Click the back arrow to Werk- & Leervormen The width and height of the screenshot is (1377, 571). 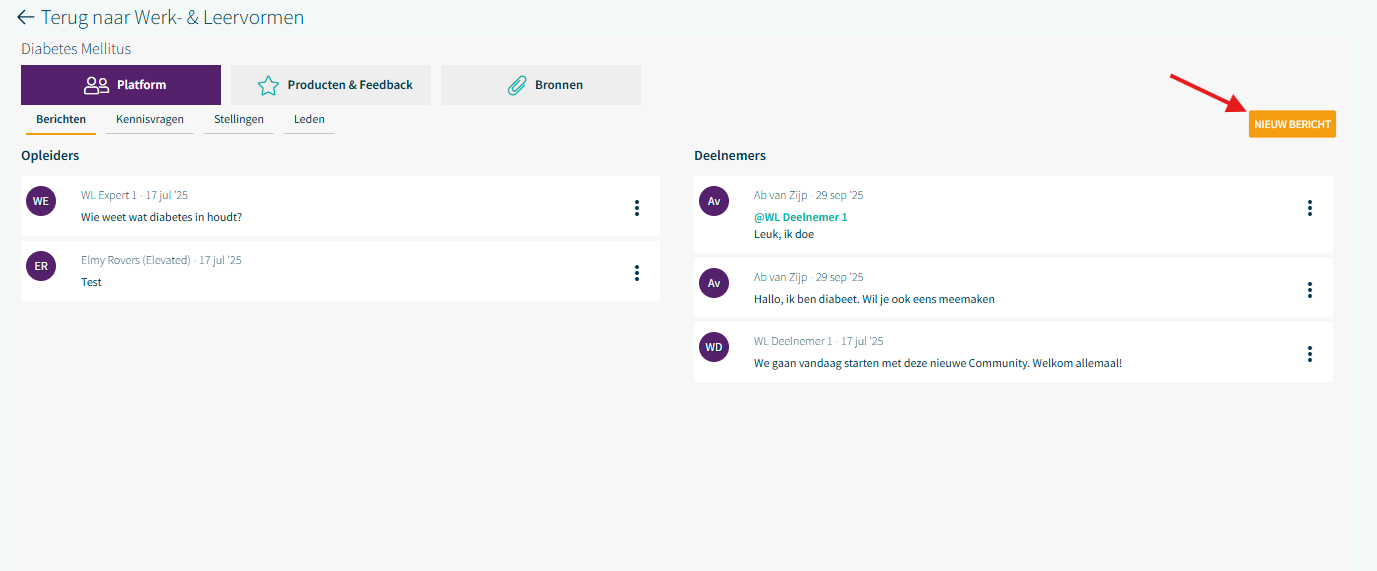(25, 18)
